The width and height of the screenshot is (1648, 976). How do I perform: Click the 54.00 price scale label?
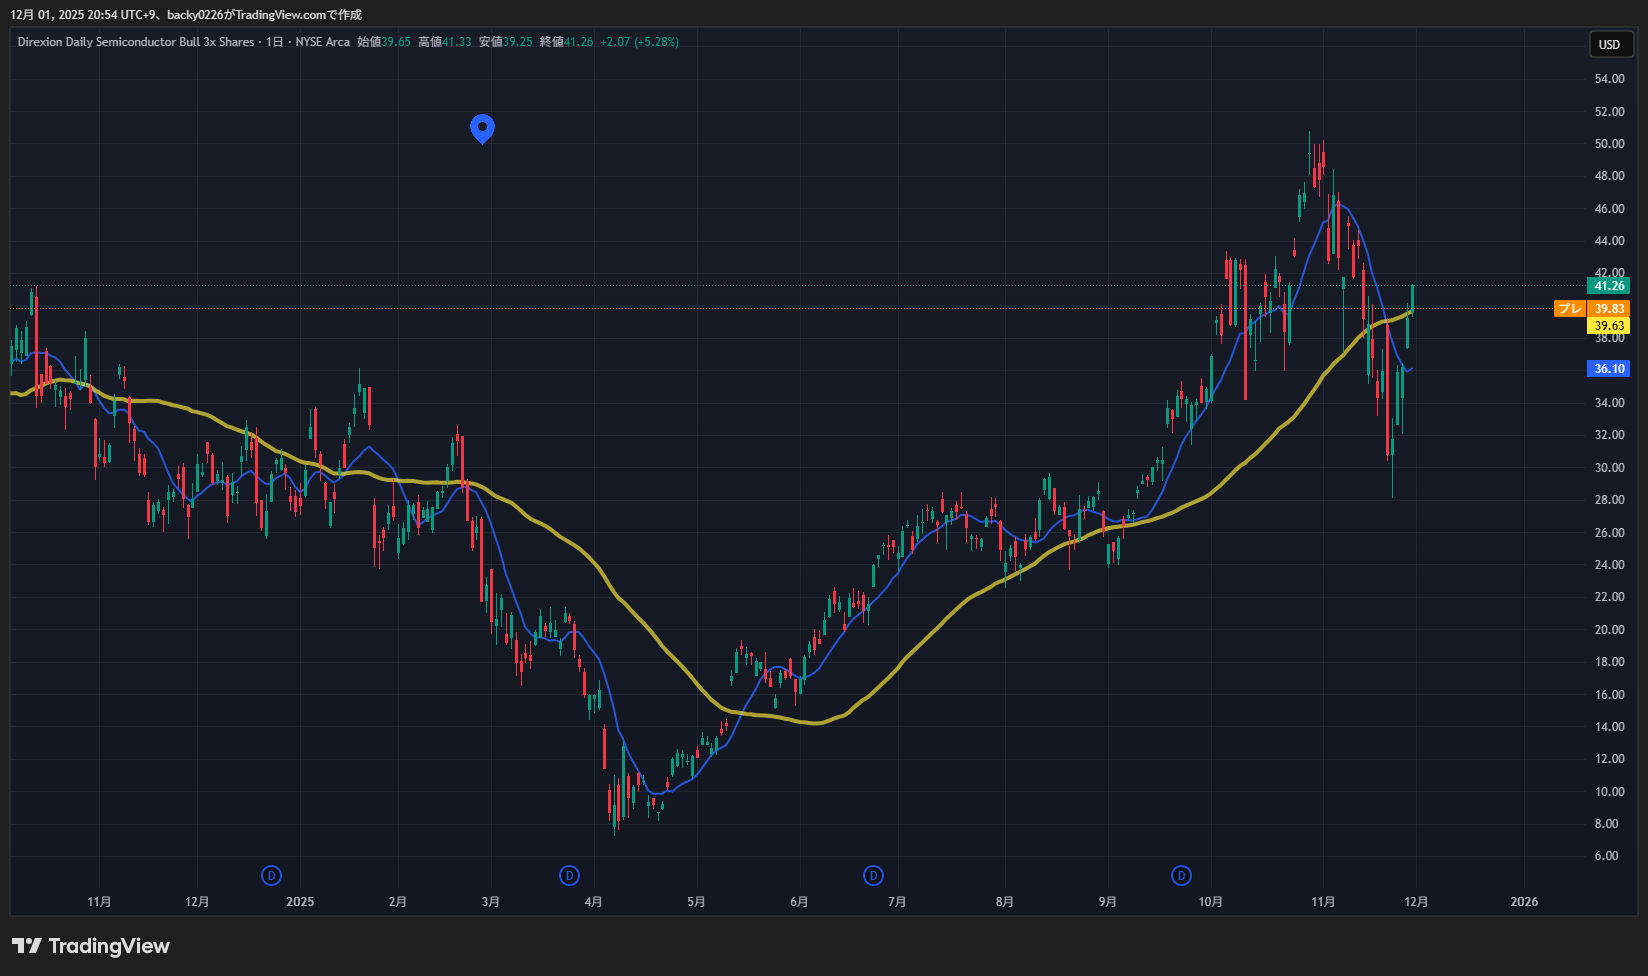(x=1609, y=79)
